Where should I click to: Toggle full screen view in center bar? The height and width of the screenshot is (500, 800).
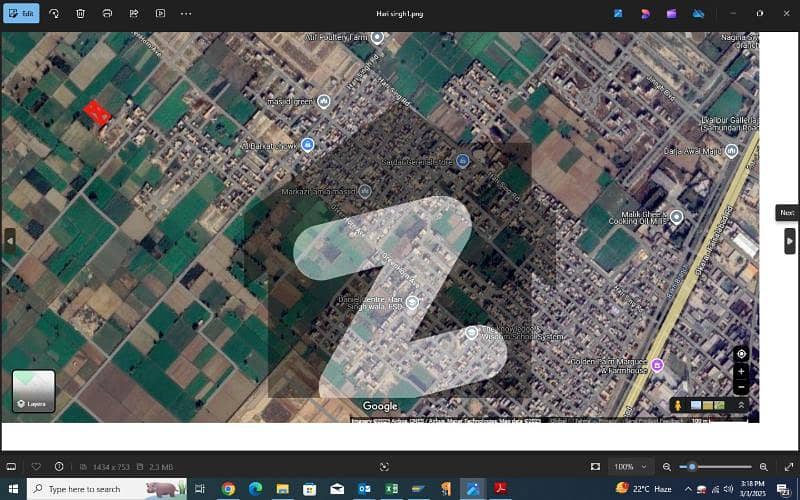point(384,467)
